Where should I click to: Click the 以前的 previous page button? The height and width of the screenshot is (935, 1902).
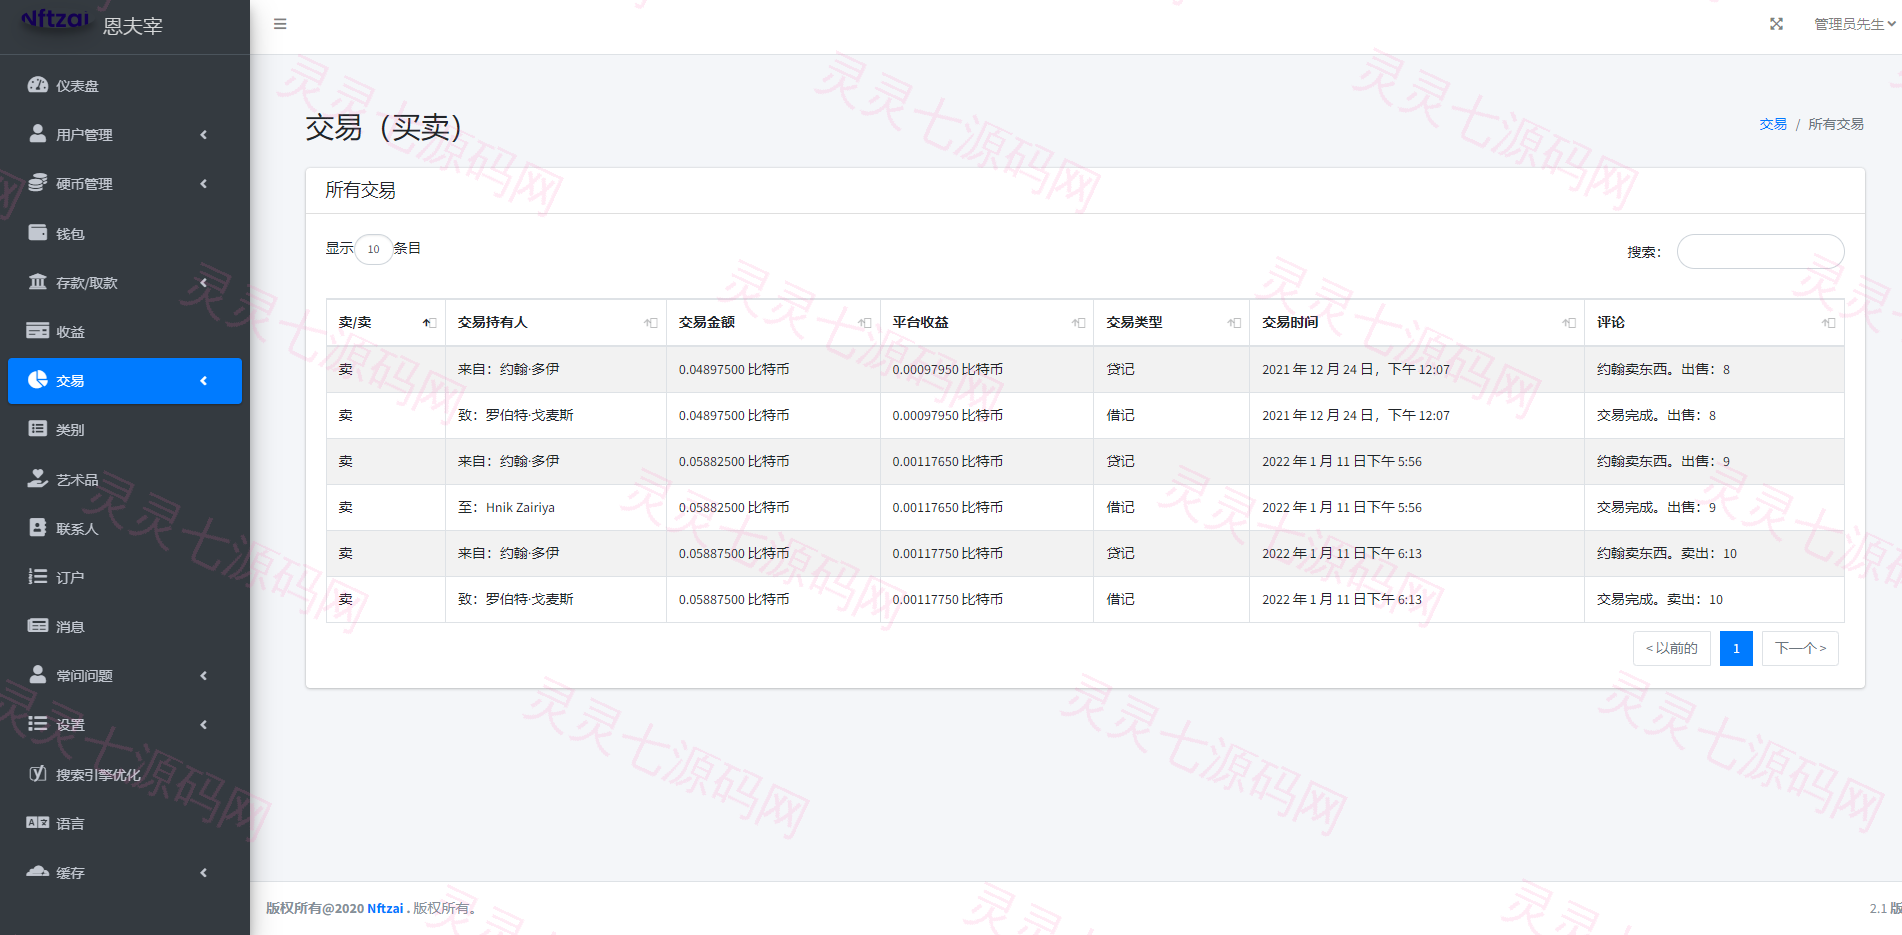point(1672,648)
